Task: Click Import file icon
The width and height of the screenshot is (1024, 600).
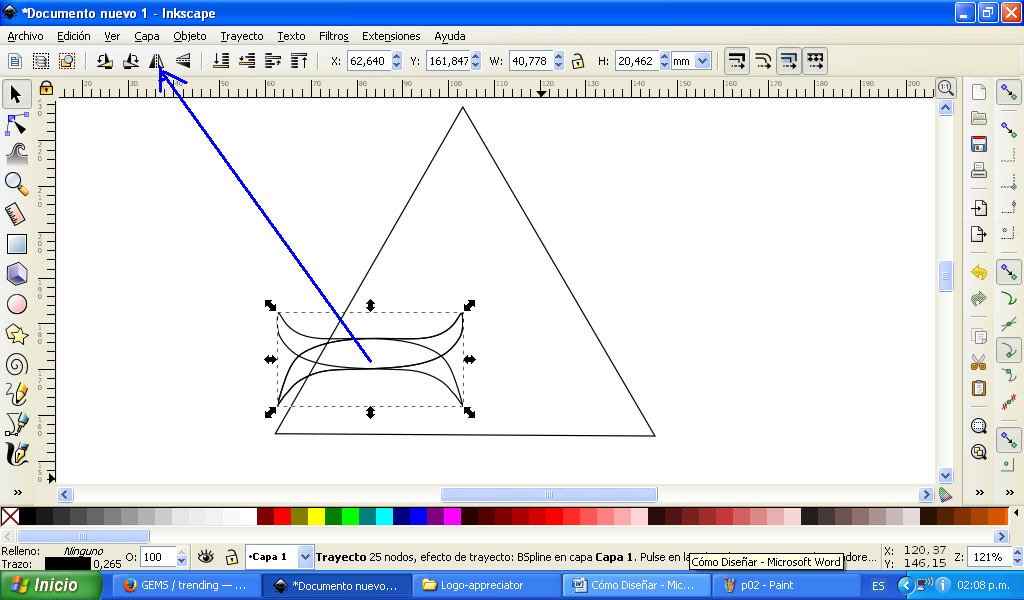Action: [978, 208]
